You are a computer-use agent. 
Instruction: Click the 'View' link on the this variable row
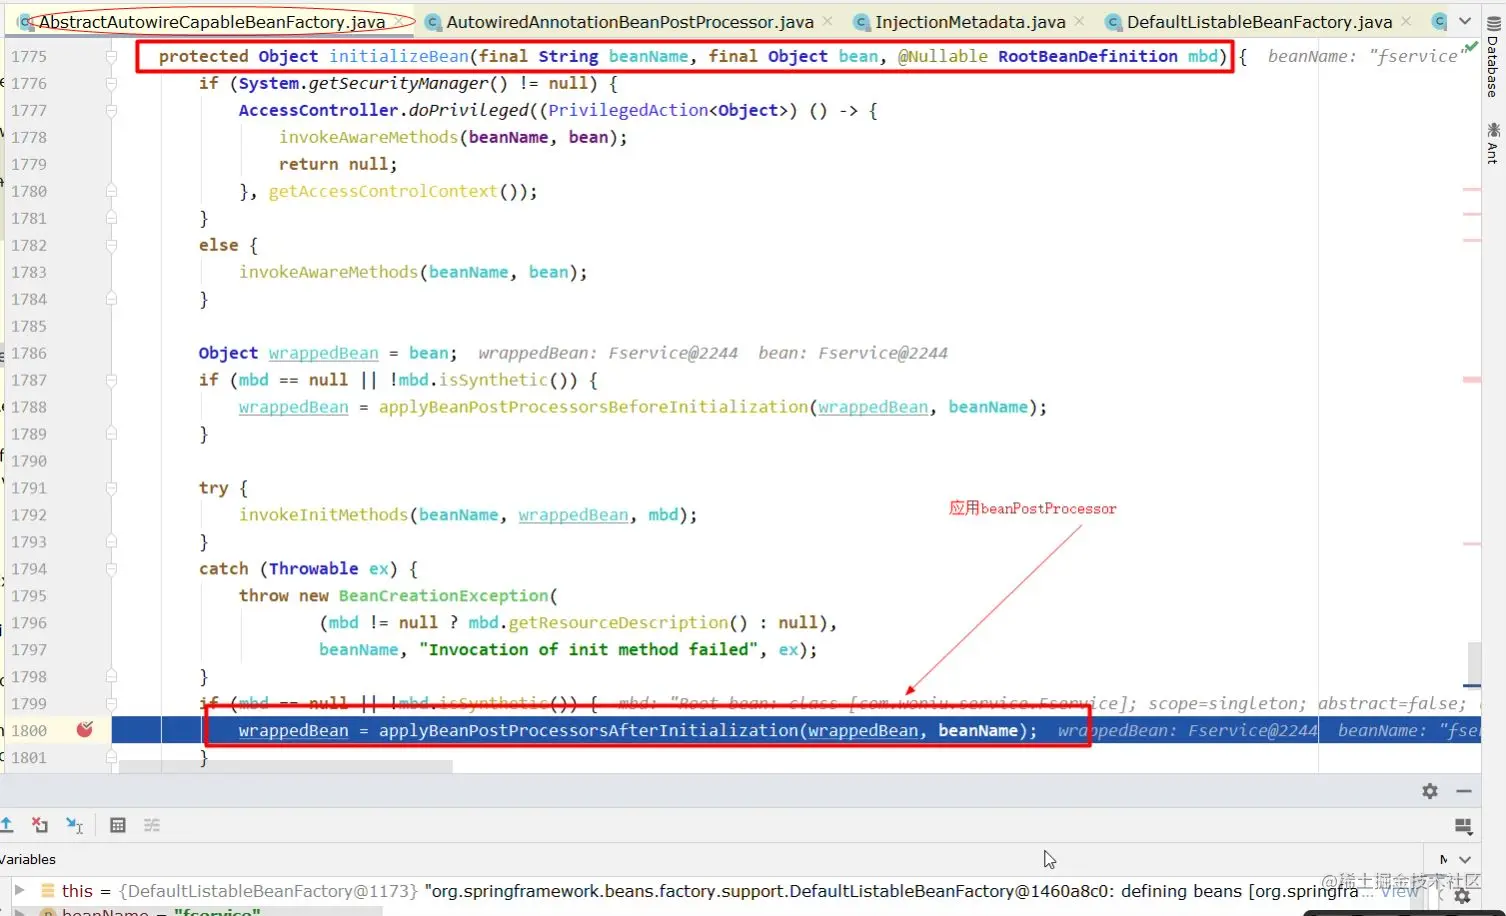(1400, 891)
